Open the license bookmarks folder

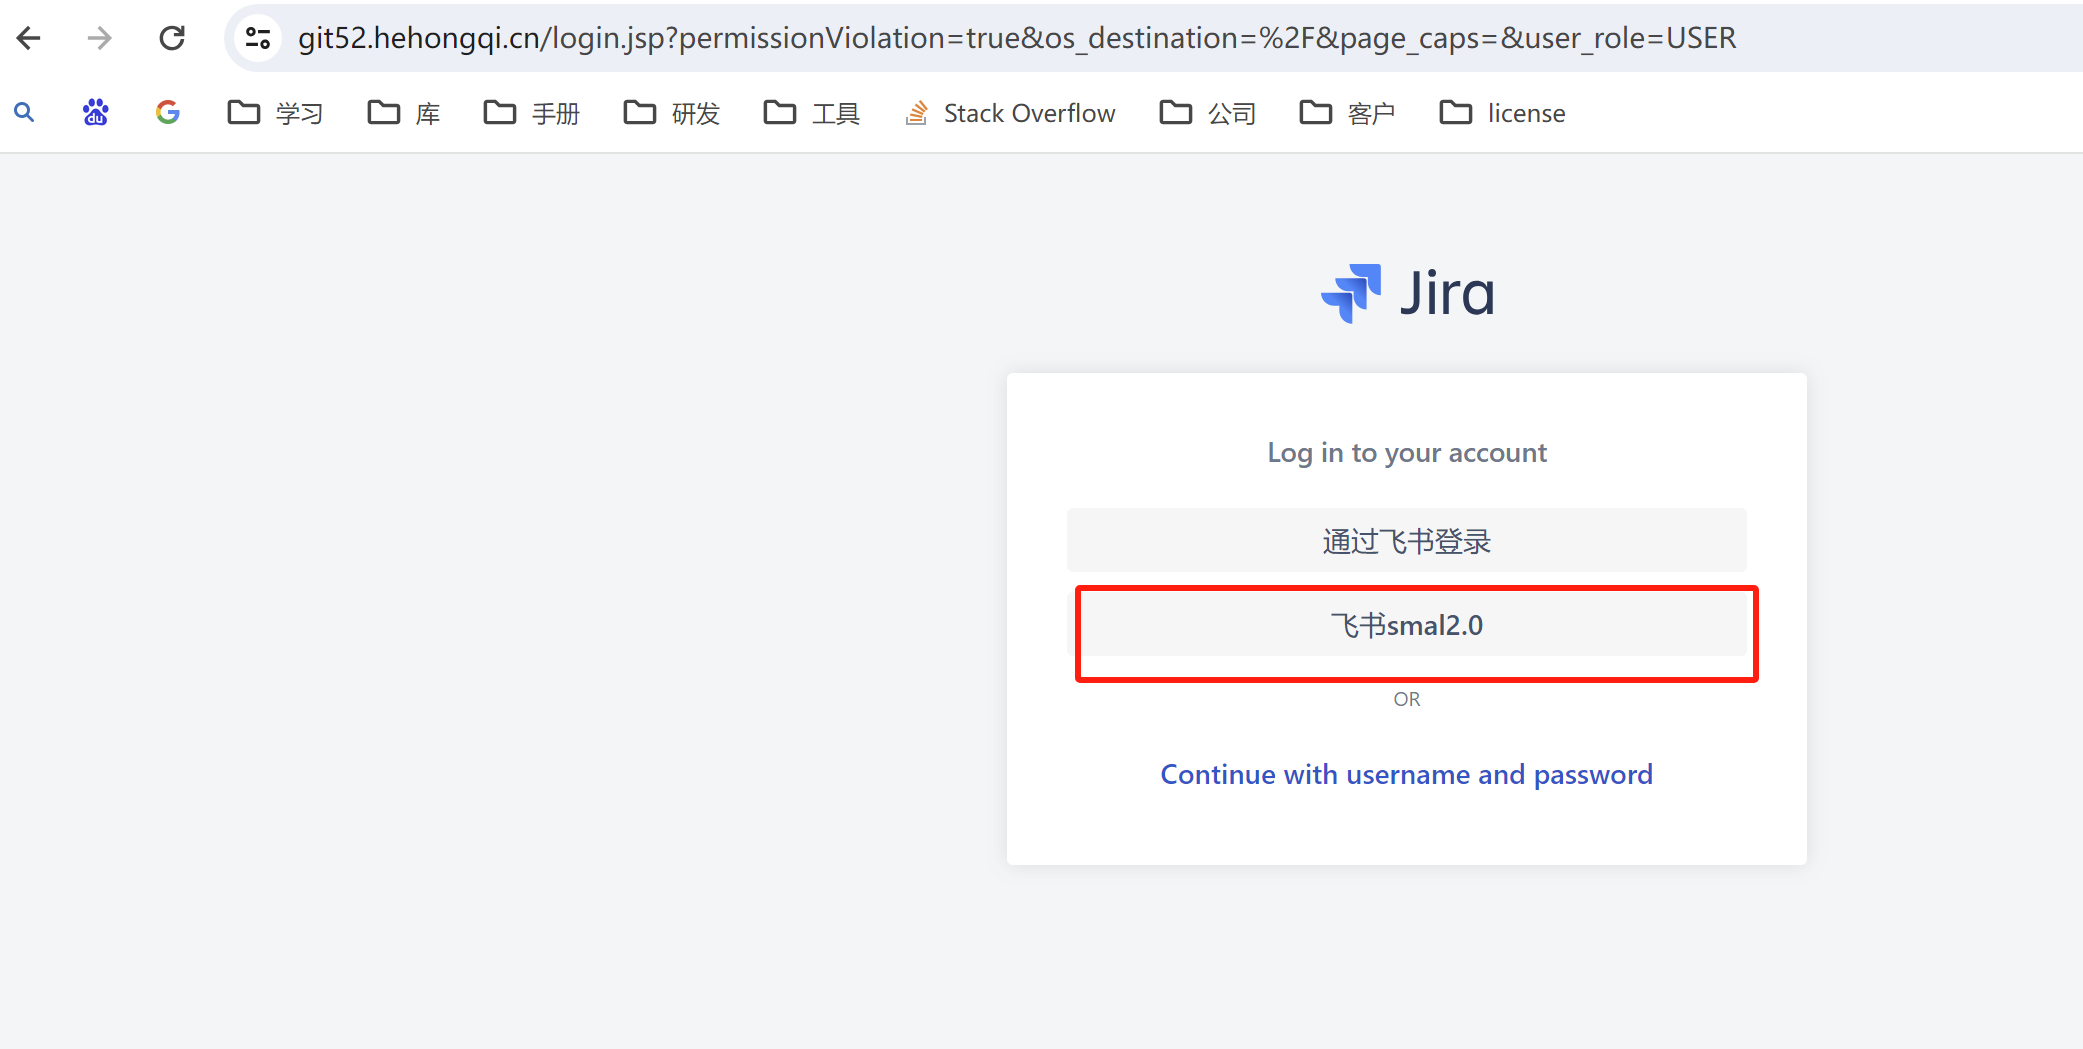click(1503, 113)
